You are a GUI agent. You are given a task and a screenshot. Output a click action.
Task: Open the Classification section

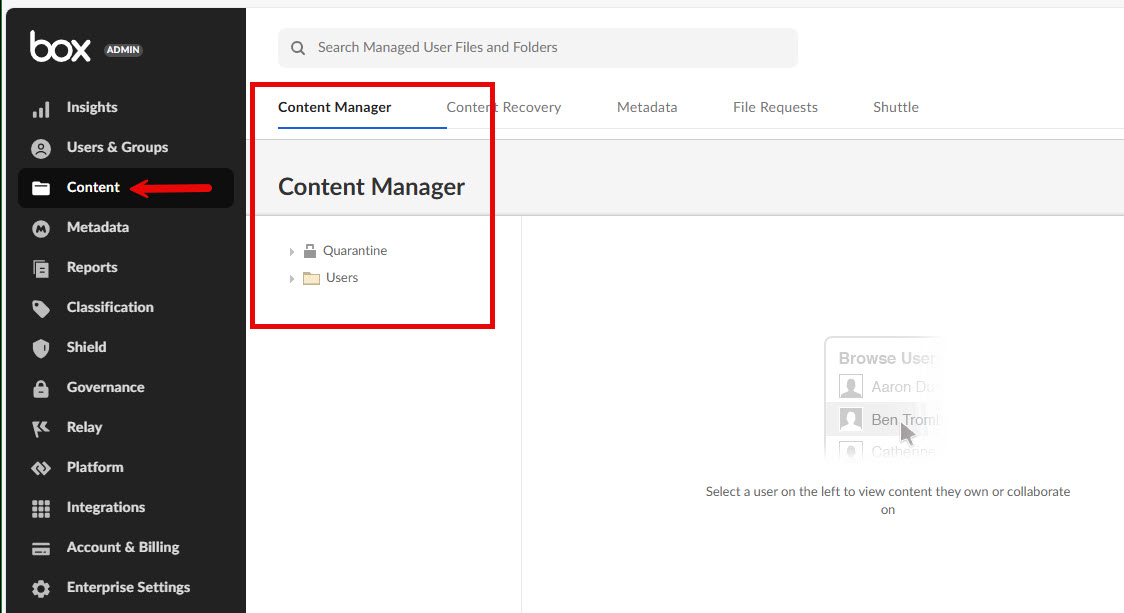tap(110, 308)
